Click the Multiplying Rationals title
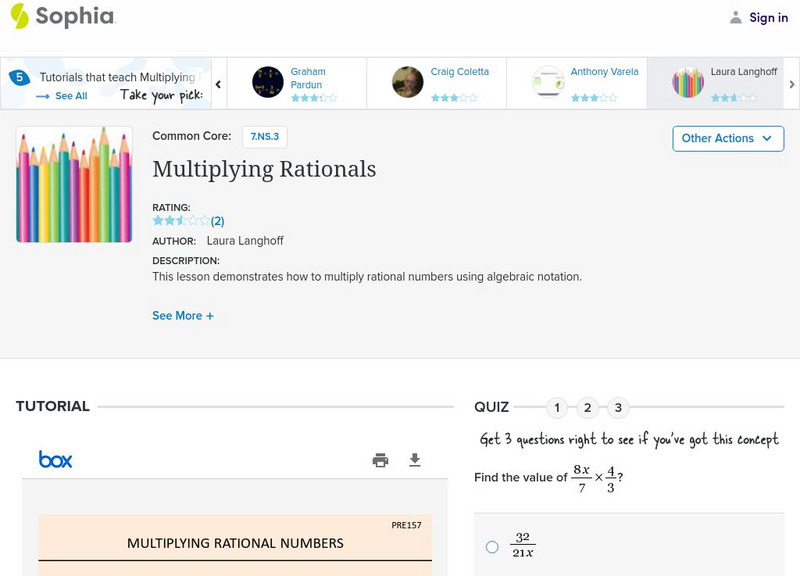Viewport: 800px width, 576px height. tap(264, 169)
